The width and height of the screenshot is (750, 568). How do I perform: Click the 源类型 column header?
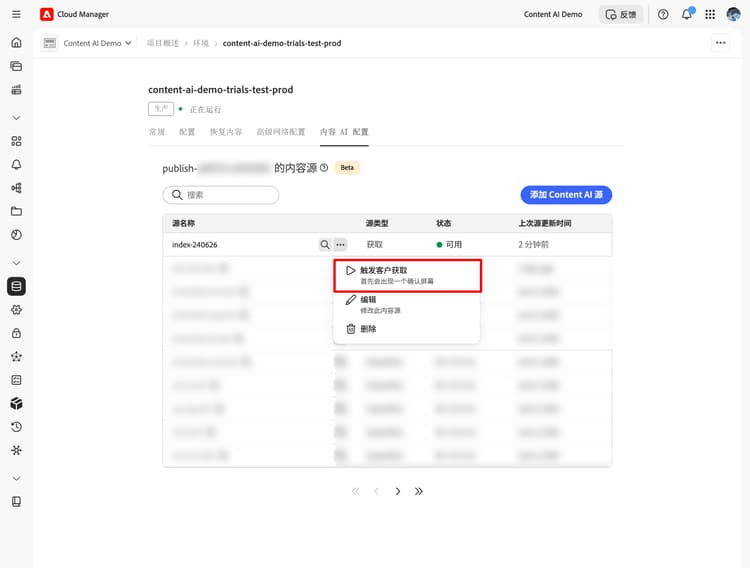(377, 223)
